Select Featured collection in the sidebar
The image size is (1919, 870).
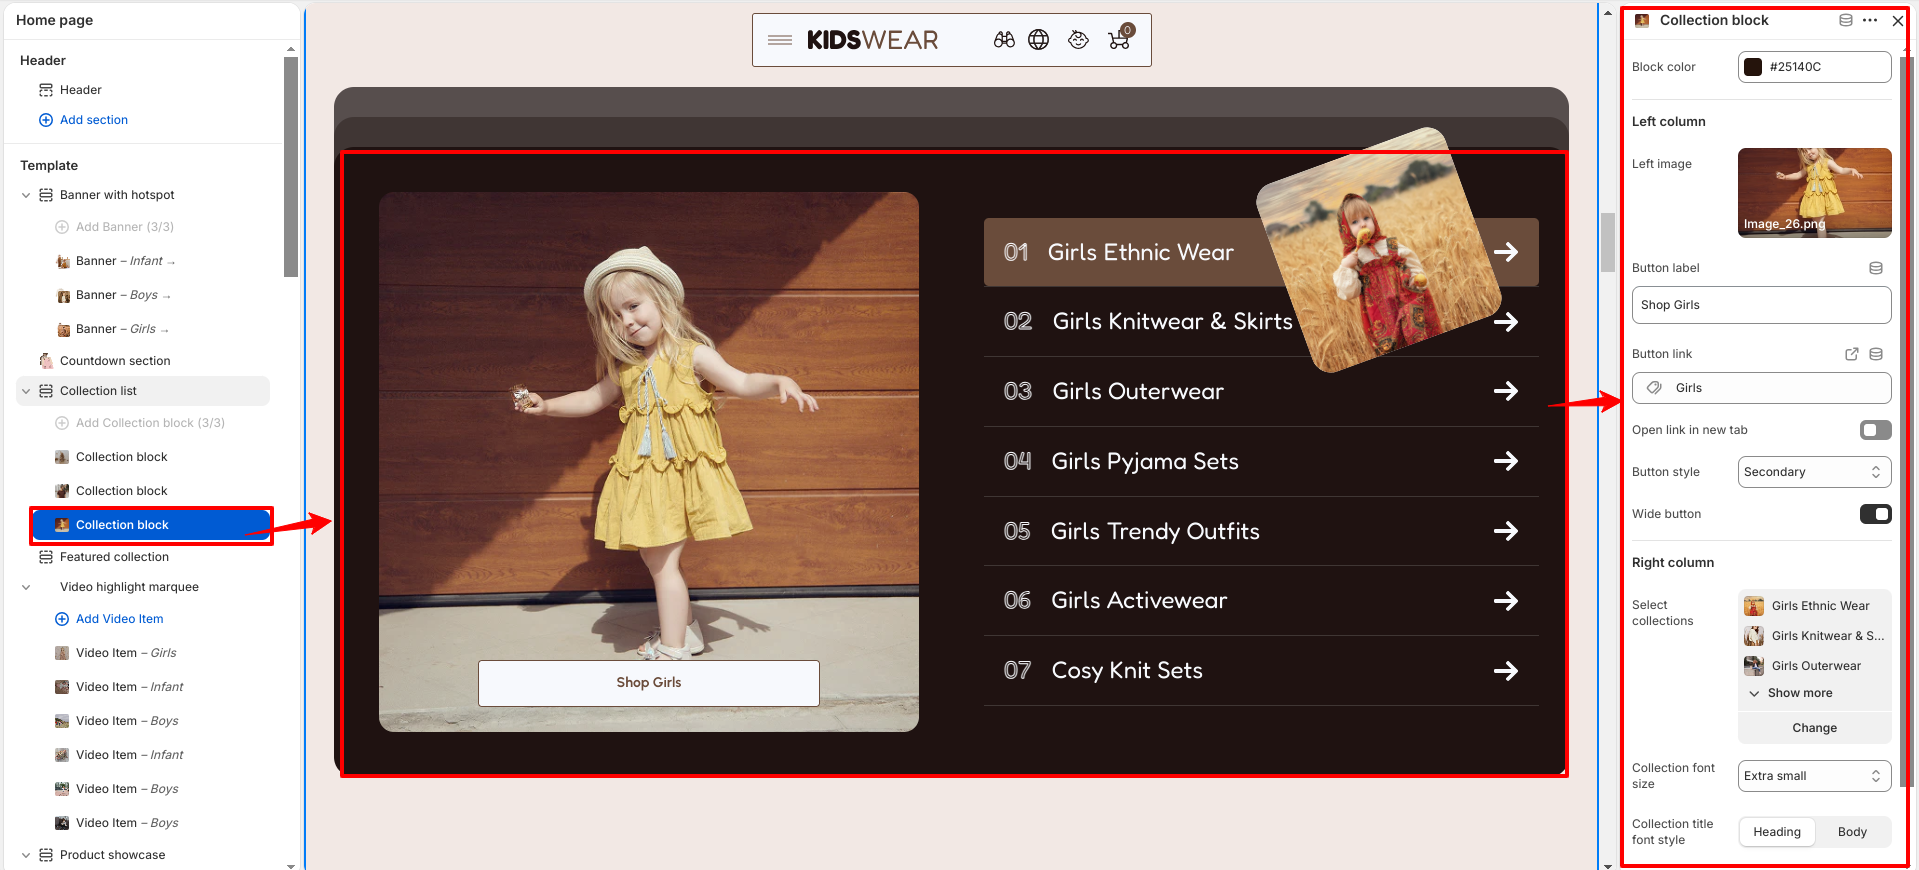tap(114, 557)
